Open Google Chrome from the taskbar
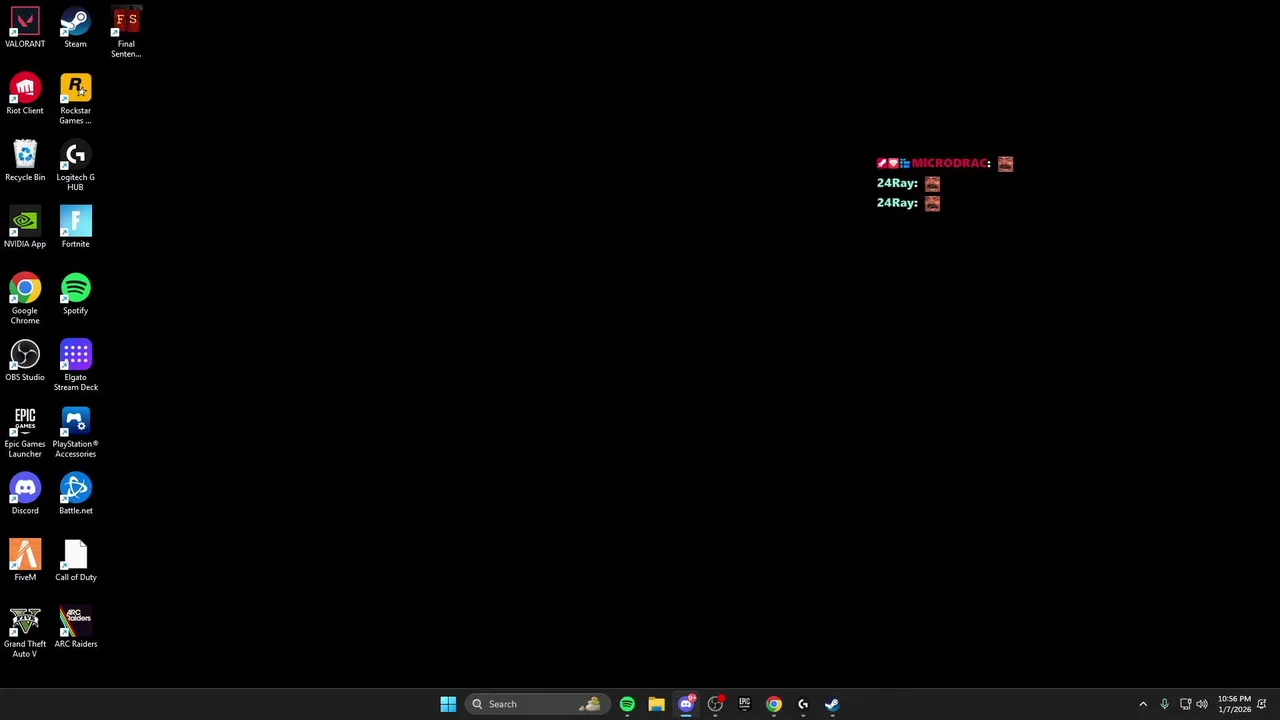Image resolution: width=1280 pixels, height=720 pixels. tap(774, 704)
